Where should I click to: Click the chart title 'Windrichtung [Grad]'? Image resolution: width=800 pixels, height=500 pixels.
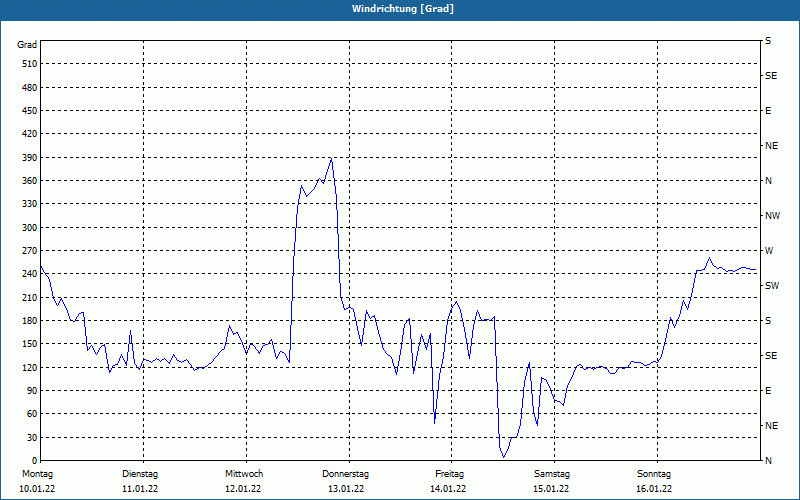click(403, 9)
